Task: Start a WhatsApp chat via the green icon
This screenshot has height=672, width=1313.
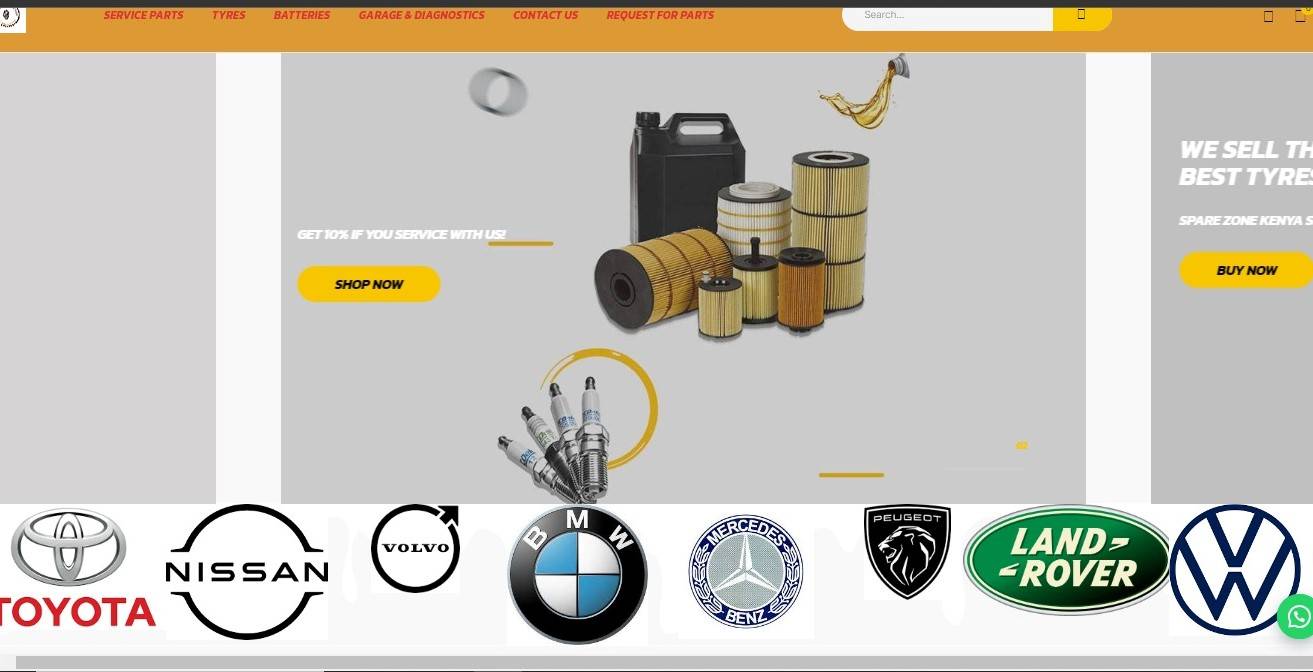Action: 1296,616
